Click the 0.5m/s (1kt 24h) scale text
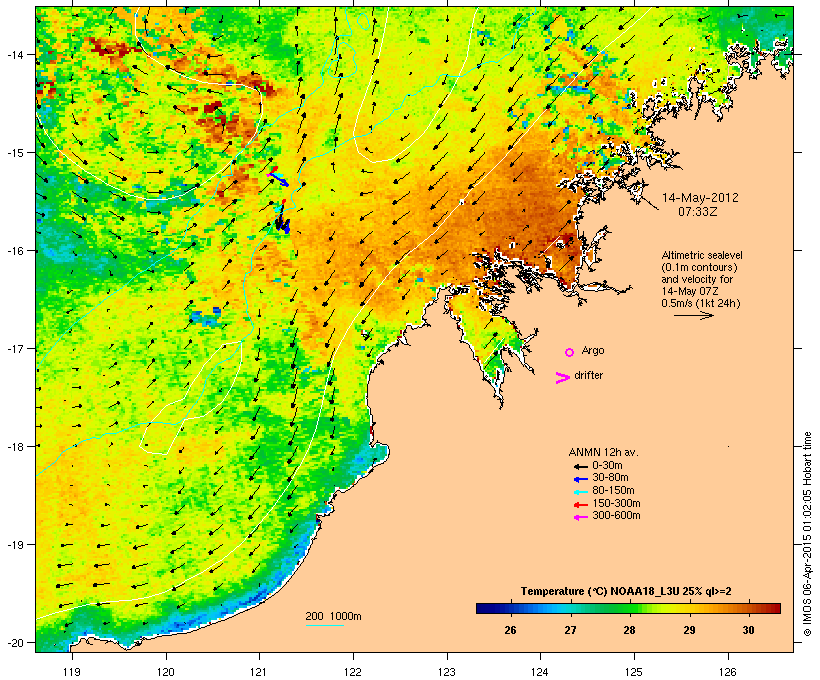The image size is (820, 680). (x=701, y=303)
